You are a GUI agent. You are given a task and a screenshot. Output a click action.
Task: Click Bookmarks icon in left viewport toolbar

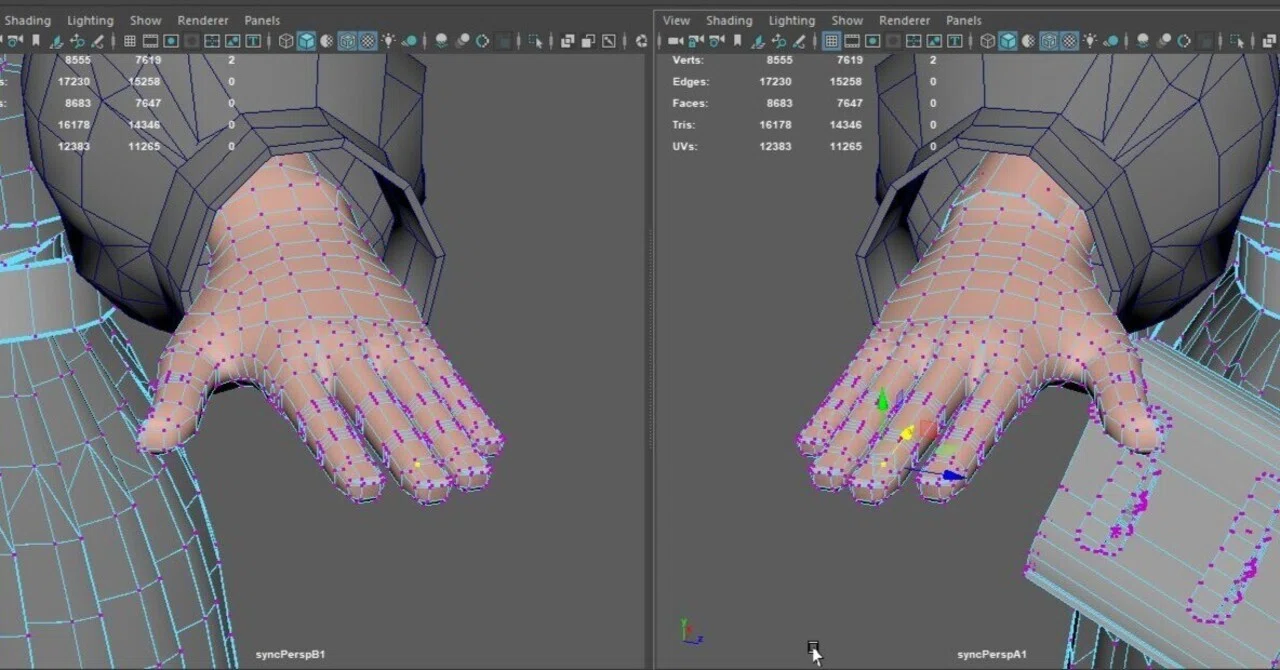click(36, 41)
